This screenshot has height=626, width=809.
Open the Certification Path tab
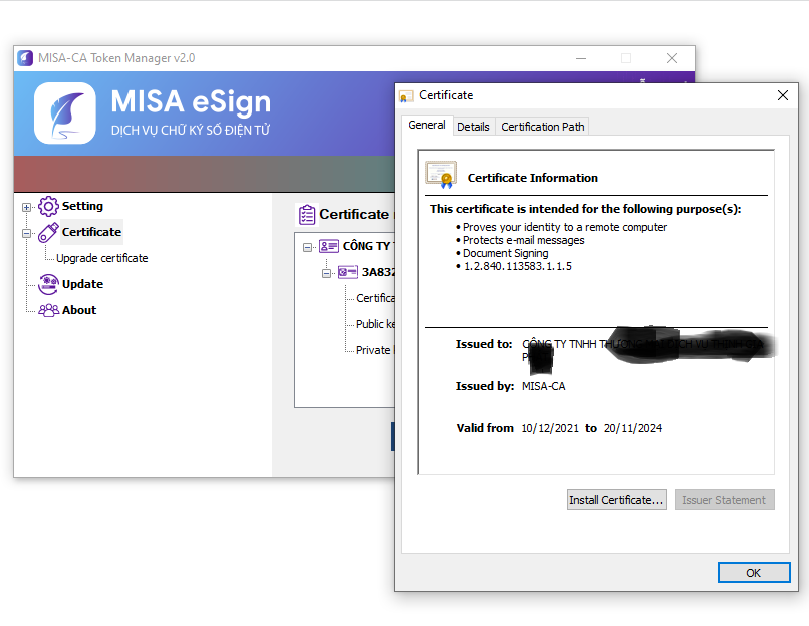point(543,127)
